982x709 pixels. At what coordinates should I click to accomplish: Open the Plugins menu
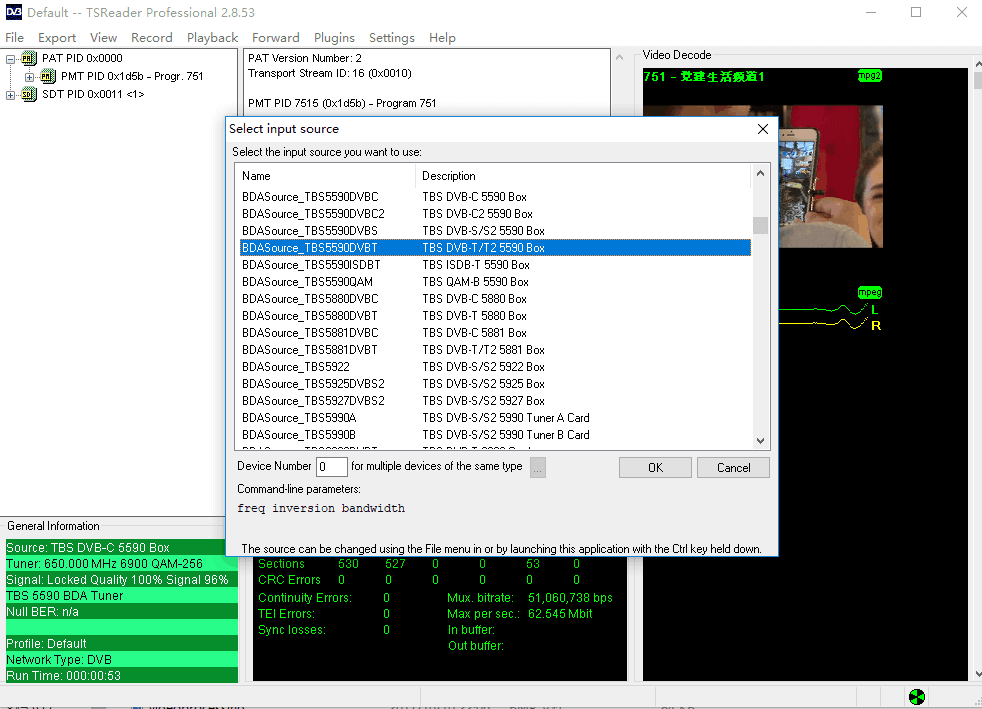334,38
